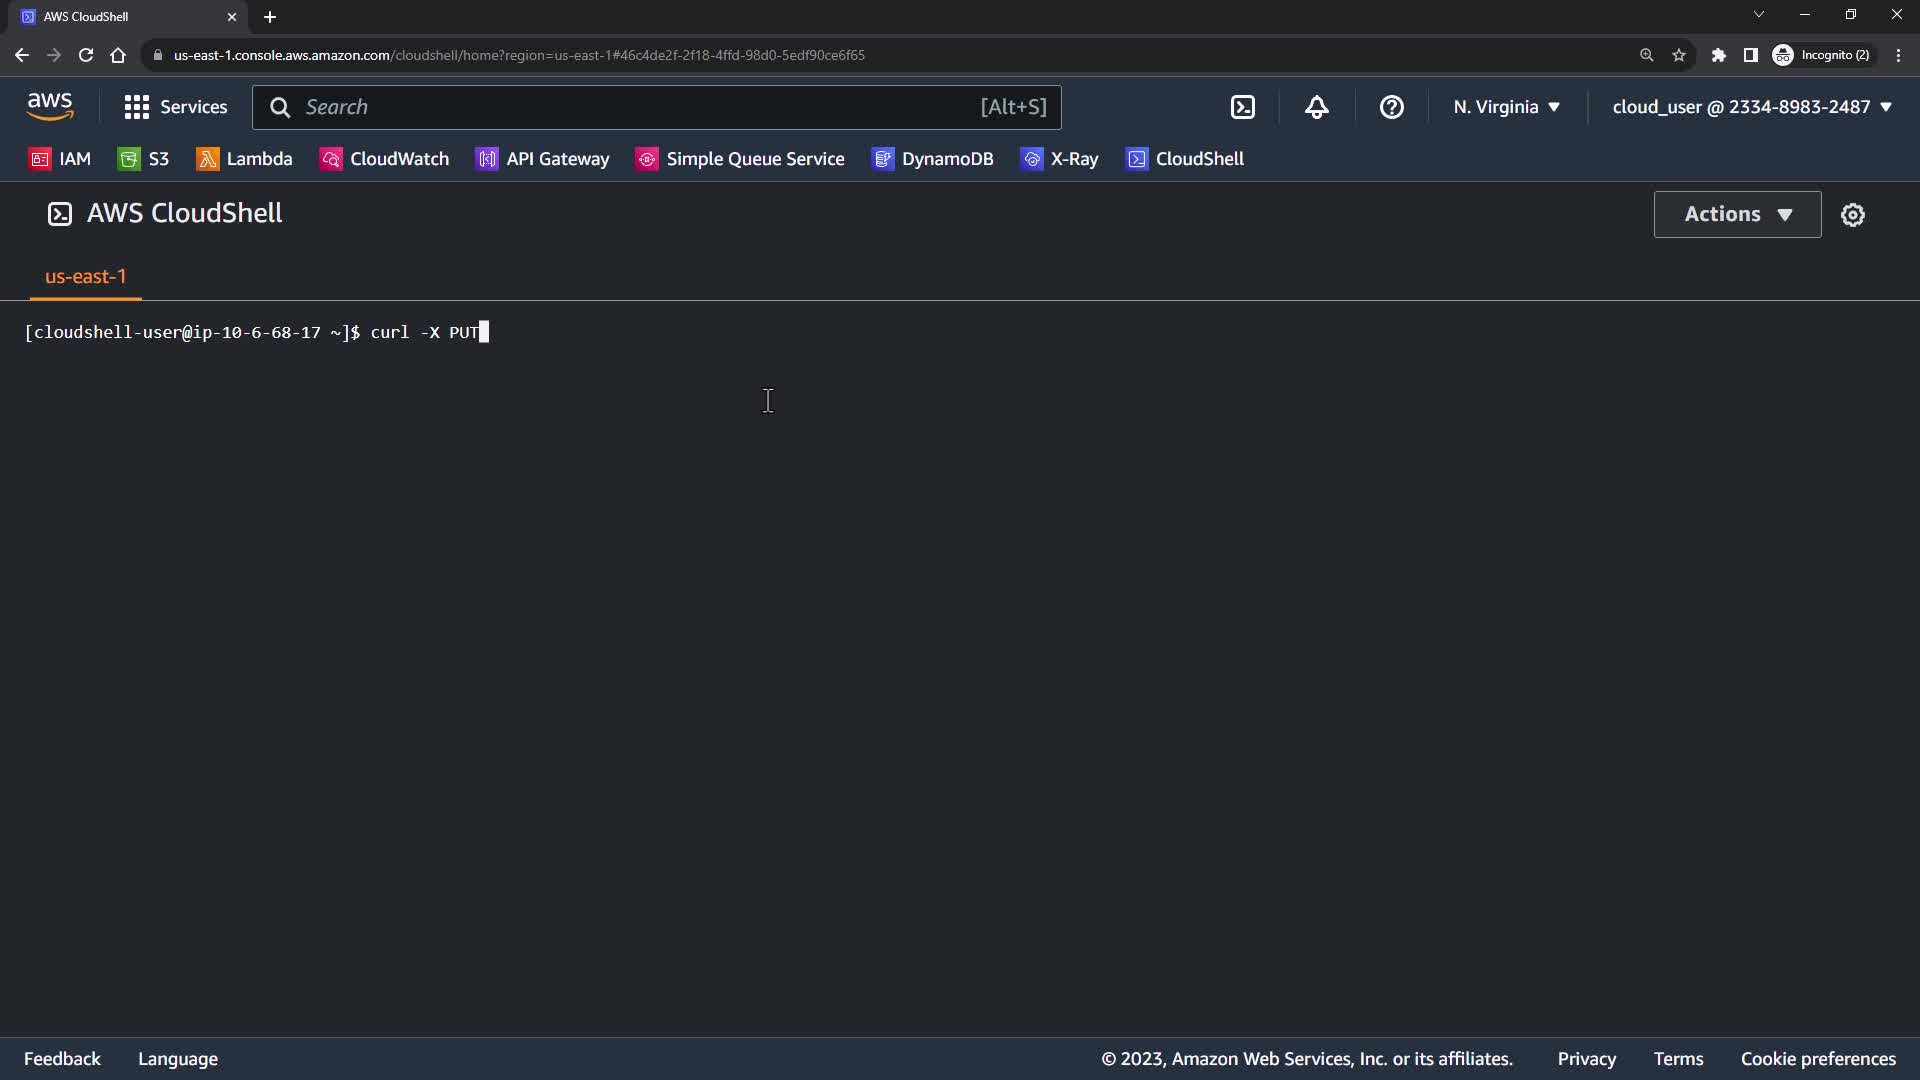Open Lambda favorite shortcut
The image size is (1920, 1080).
click(244, 159)
